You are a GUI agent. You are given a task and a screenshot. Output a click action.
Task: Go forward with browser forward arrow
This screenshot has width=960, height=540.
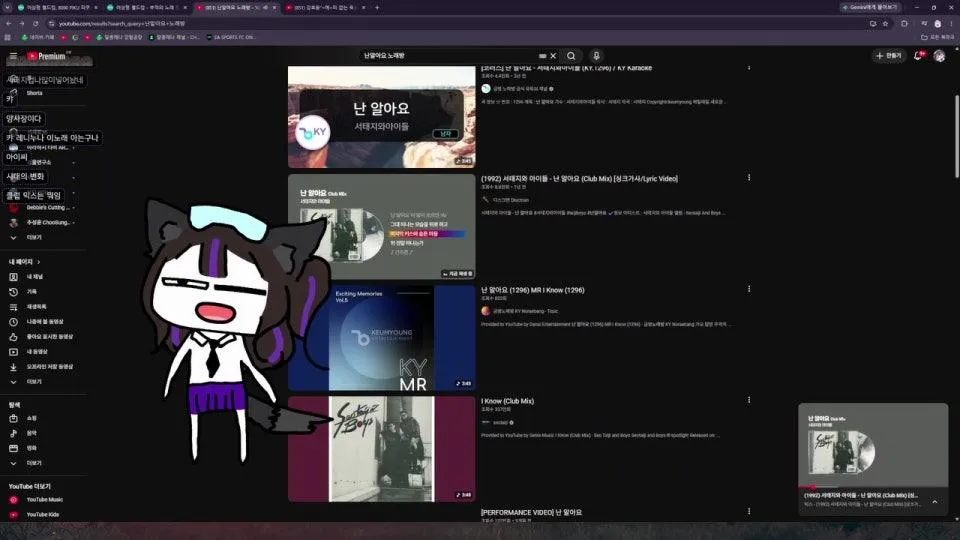tap(22, 23)
